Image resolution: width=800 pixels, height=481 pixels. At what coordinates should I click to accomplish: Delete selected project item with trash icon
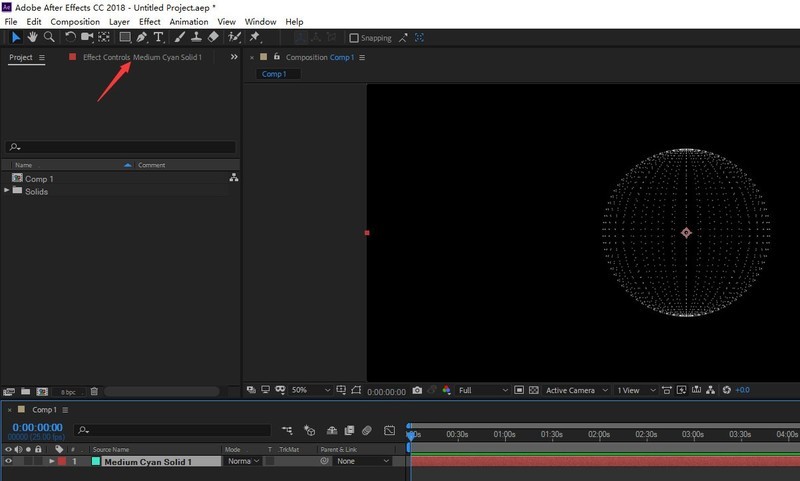tap(94, 391)
